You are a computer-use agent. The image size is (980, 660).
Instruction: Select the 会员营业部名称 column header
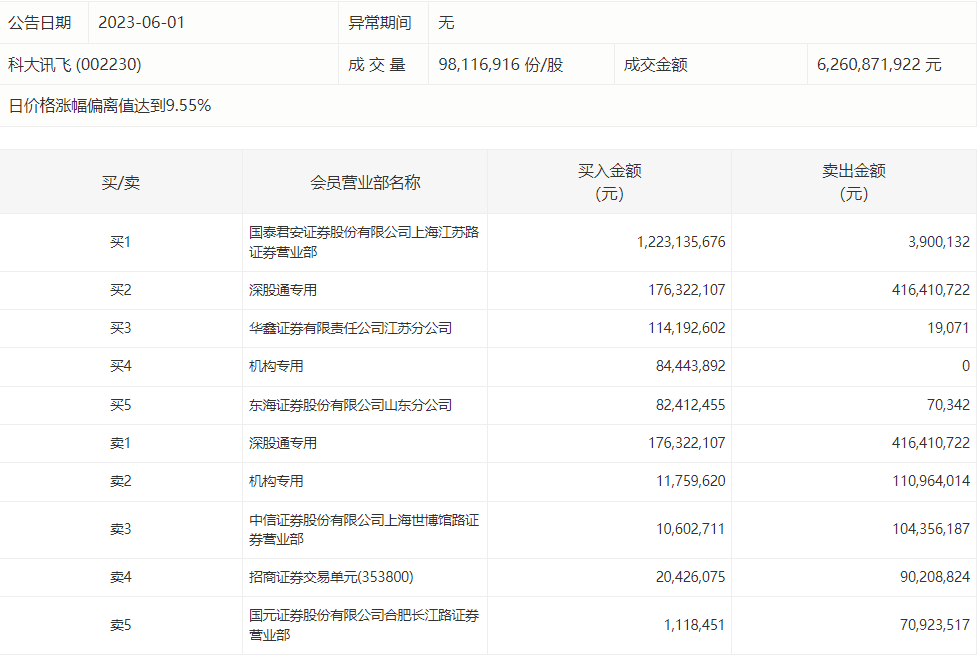click(x=365, y=182)
